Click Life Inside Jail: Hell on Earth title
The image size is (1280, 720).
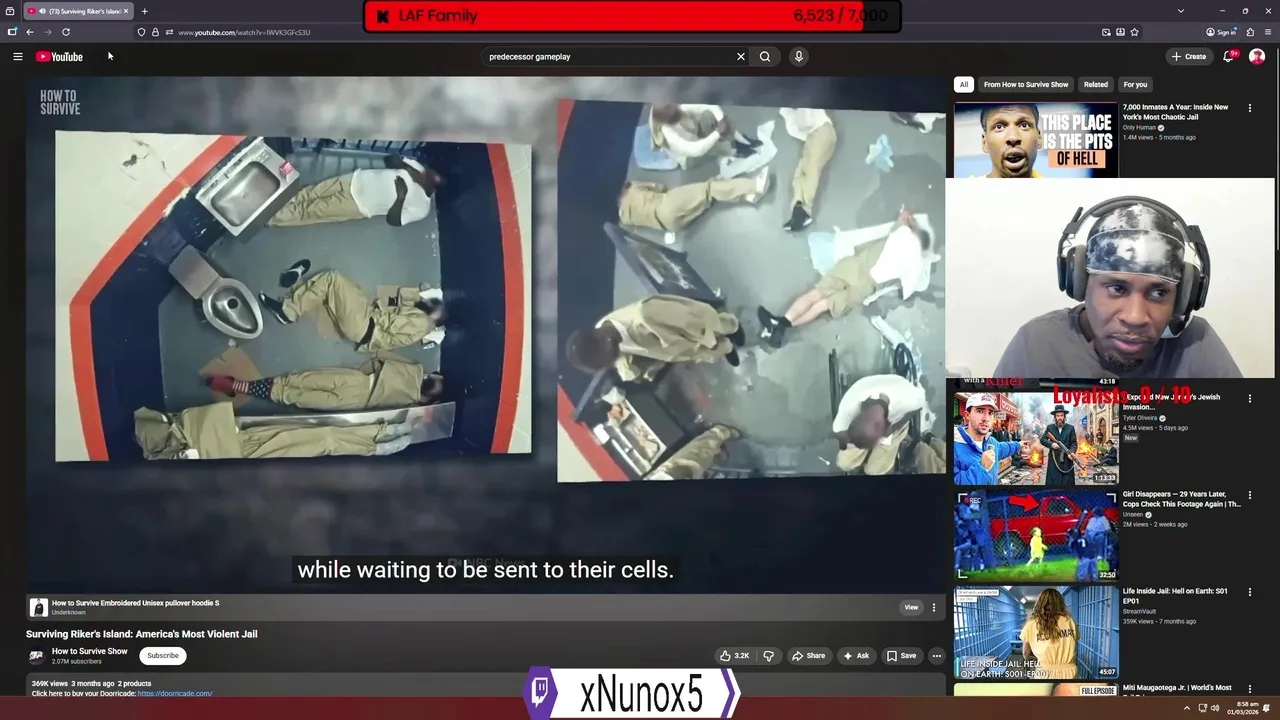pyautogui.click(x=1175, y=596)
